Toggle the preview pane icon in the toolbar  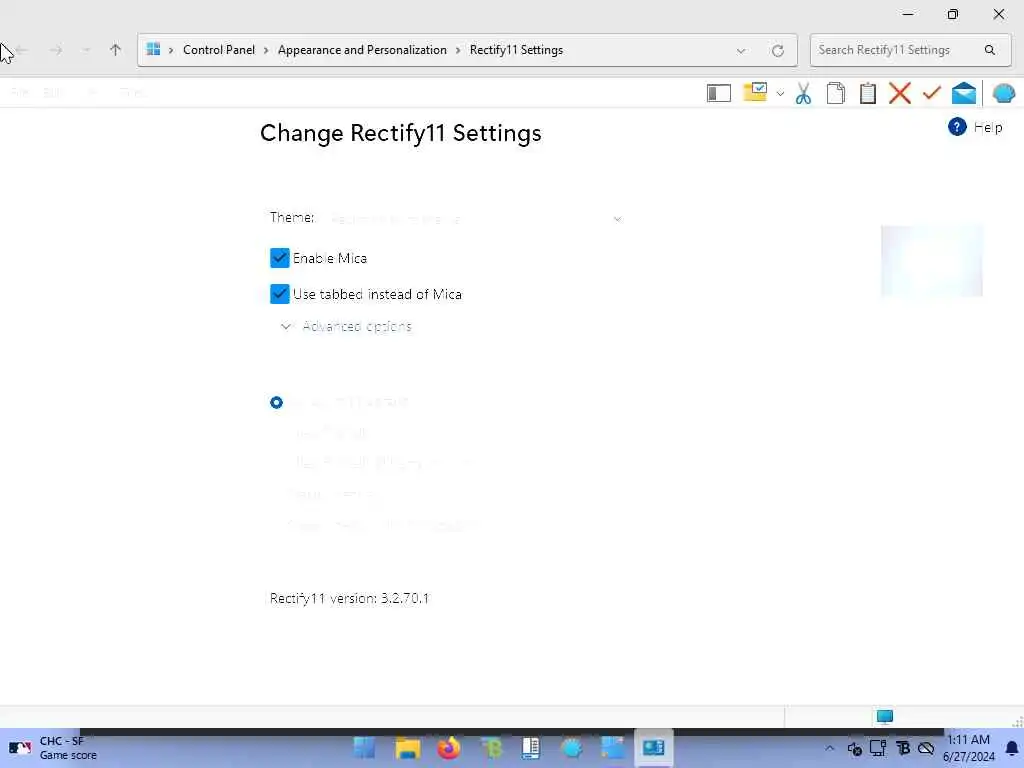pos(718,93)
